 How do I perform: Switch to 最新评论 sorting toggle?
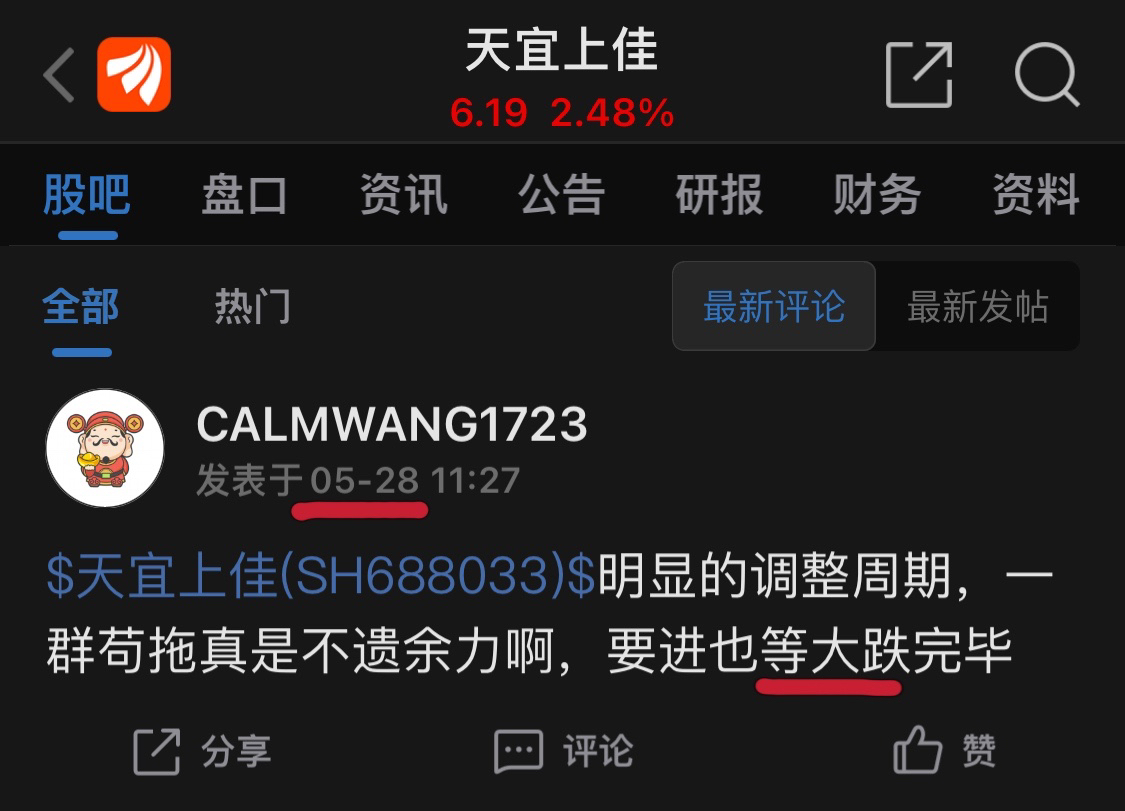pos(773,306)
